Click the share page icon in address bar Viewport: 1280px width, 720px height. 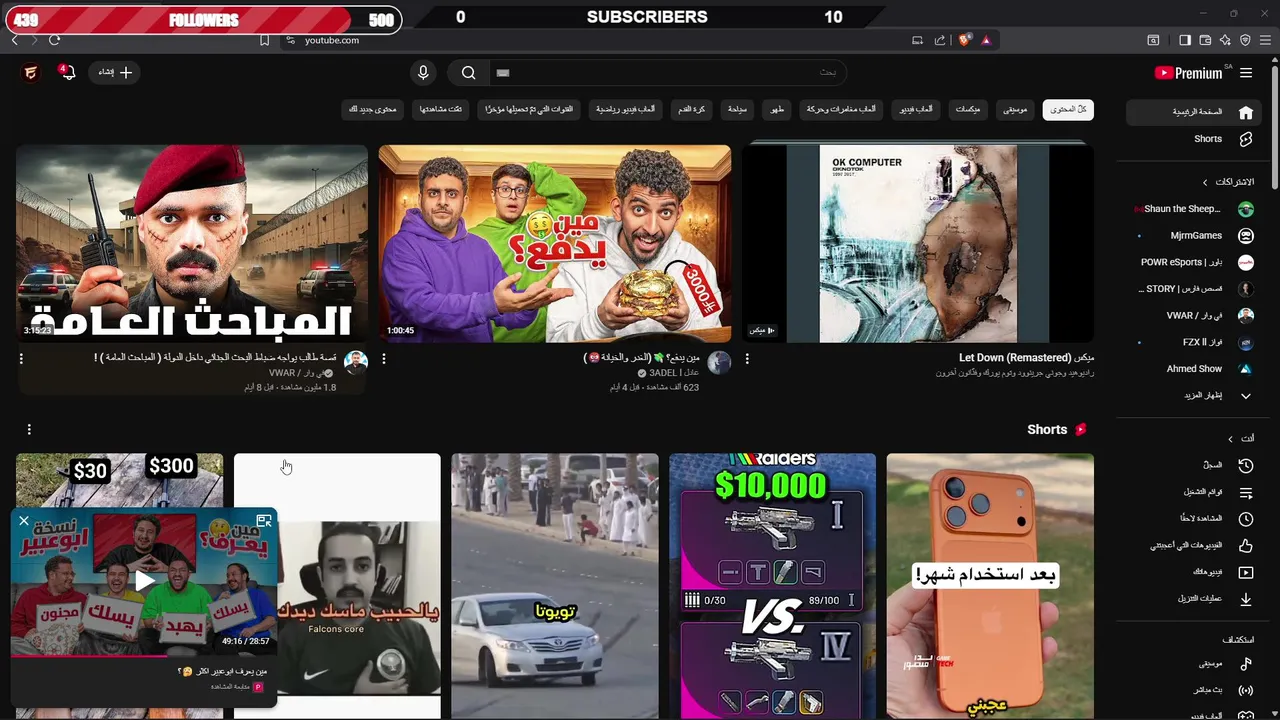940,40
